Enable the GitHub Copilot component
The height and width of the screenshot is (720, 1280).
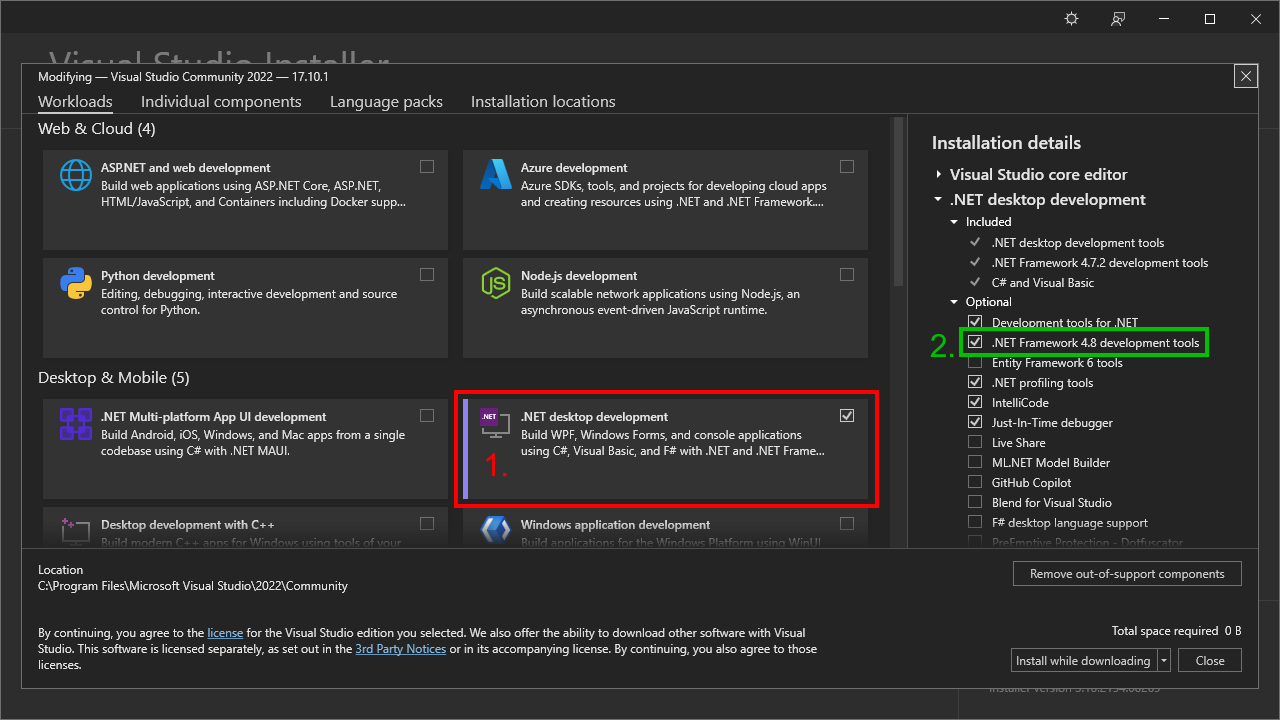click(x=974, y=482)
